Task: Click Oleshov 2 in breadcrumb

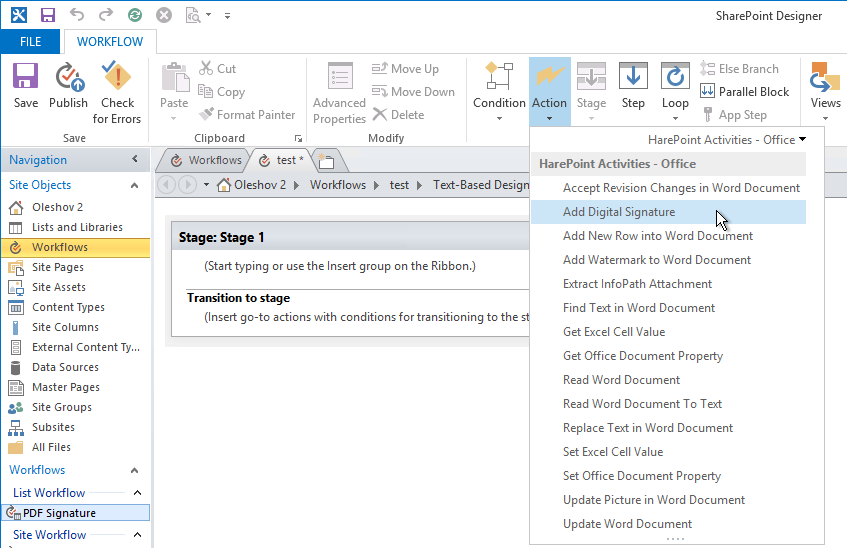Action: 260,185
